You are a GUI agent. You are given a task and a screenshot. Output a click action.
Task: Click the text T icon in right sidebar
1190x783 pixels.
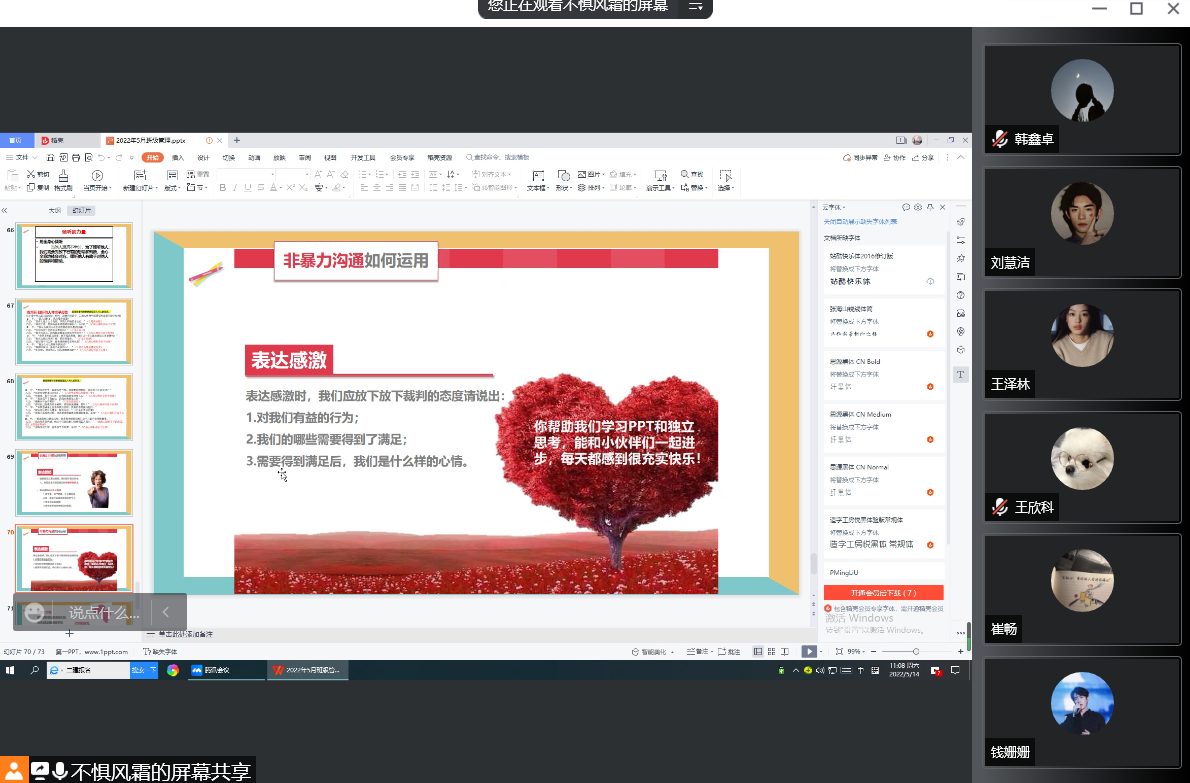tap(960, 374)
